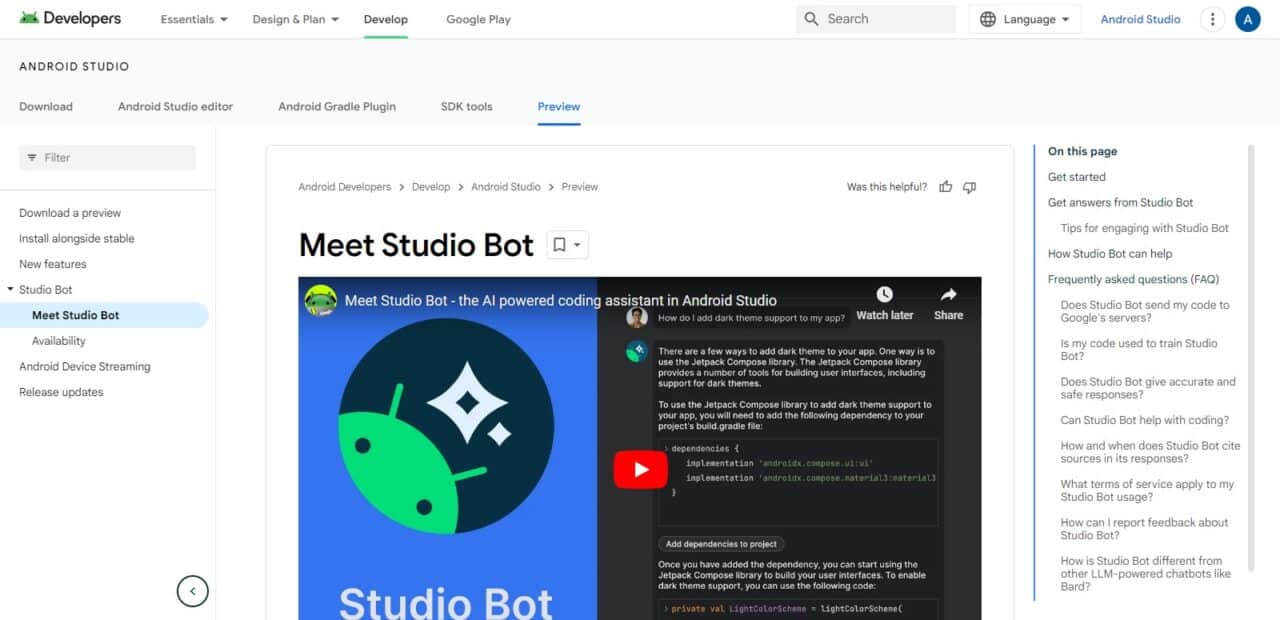Click Android Developers breadcrumb link
Viewport: 1280px width, 620px height.
[345, 187]
